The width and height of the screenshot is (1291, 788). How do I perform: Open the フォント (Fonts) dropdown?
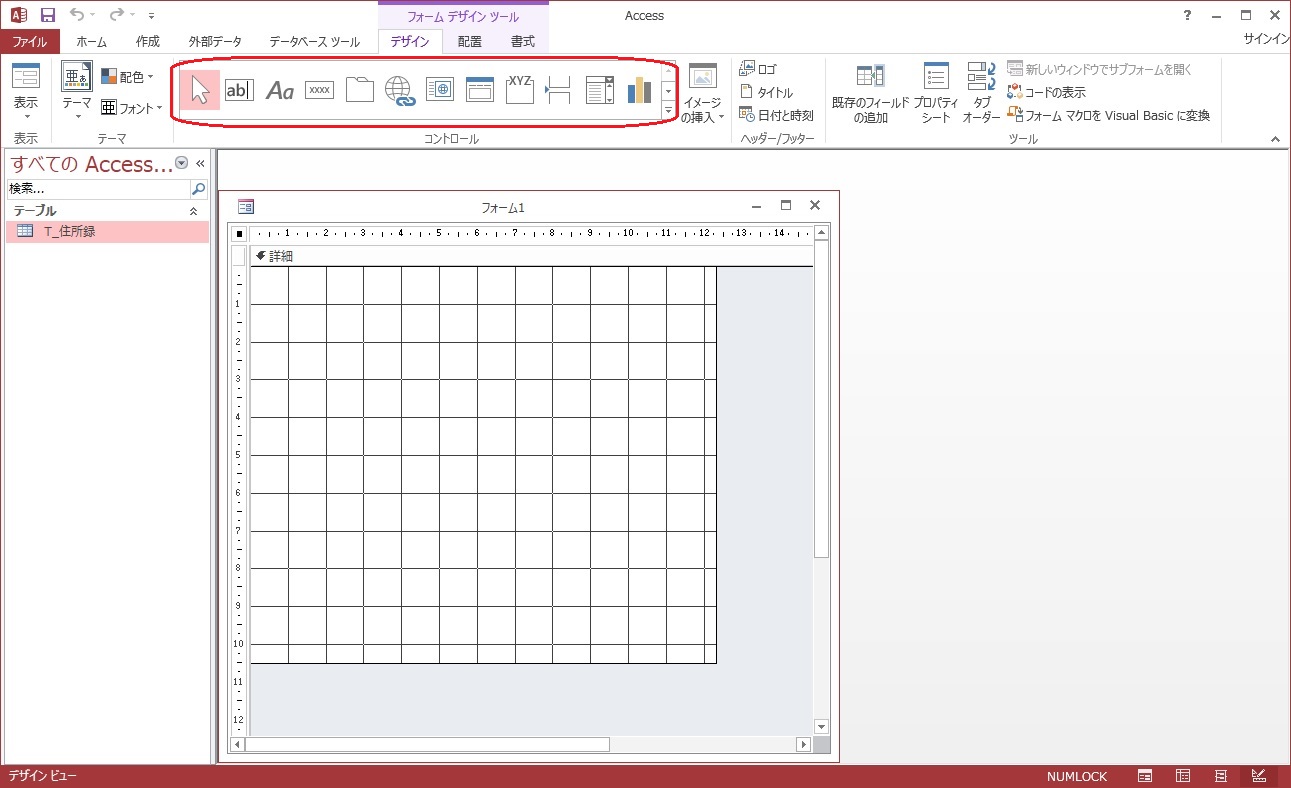coord(132,108)
